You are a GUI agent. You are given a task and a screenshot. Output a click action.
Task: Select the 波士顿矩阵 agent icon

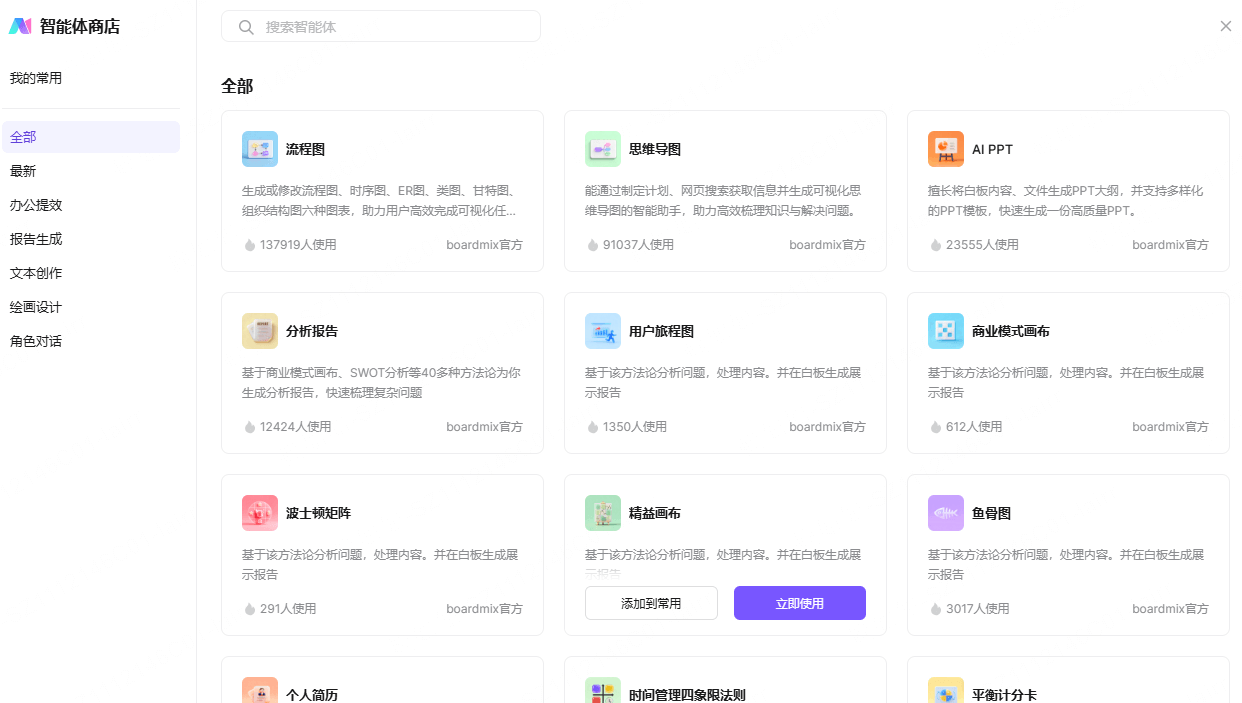point(260,513)
